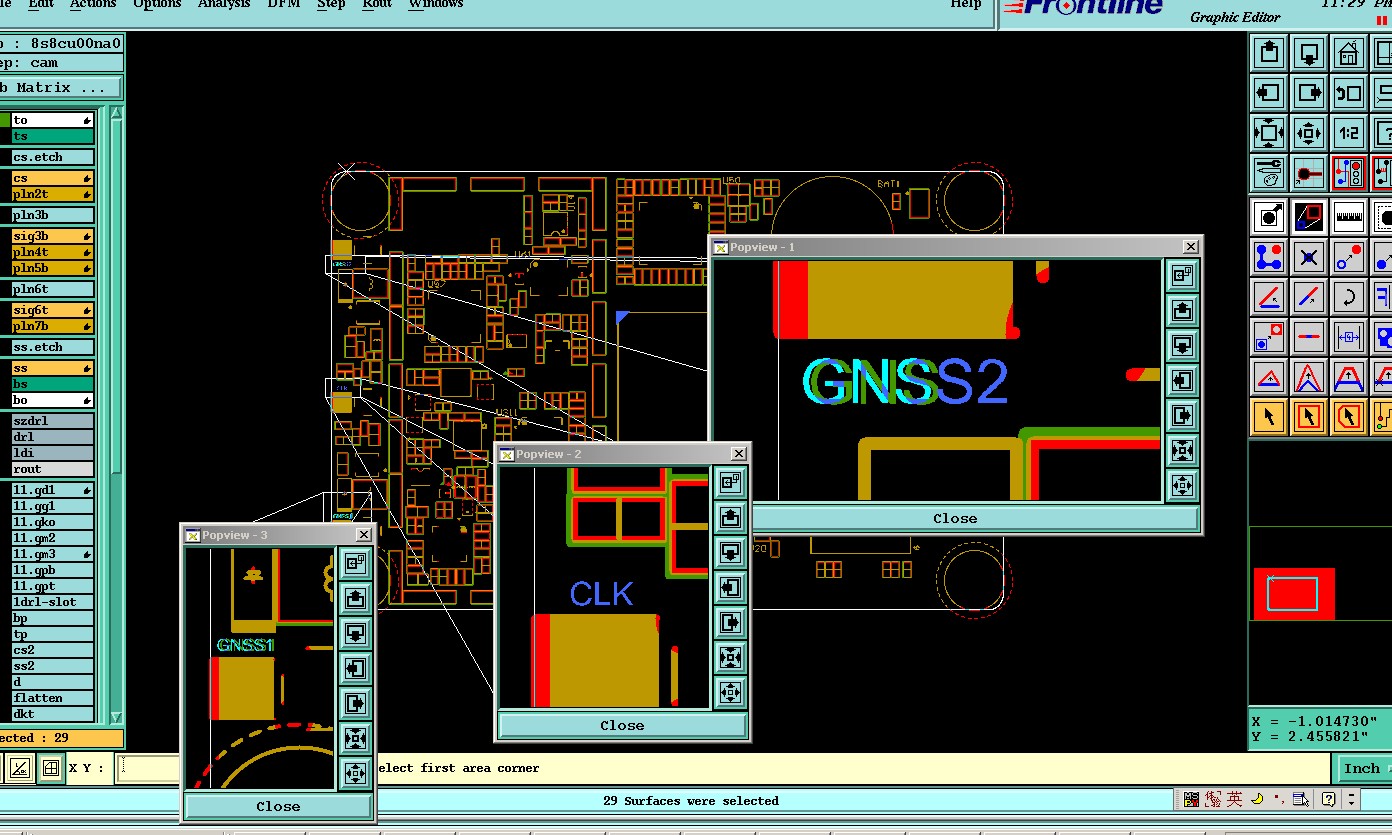This screenshot has height=835, width=1392.
Task: Select the polygon area selection arrow tool
Action: pyautogui.click(x=1349, y=415)
